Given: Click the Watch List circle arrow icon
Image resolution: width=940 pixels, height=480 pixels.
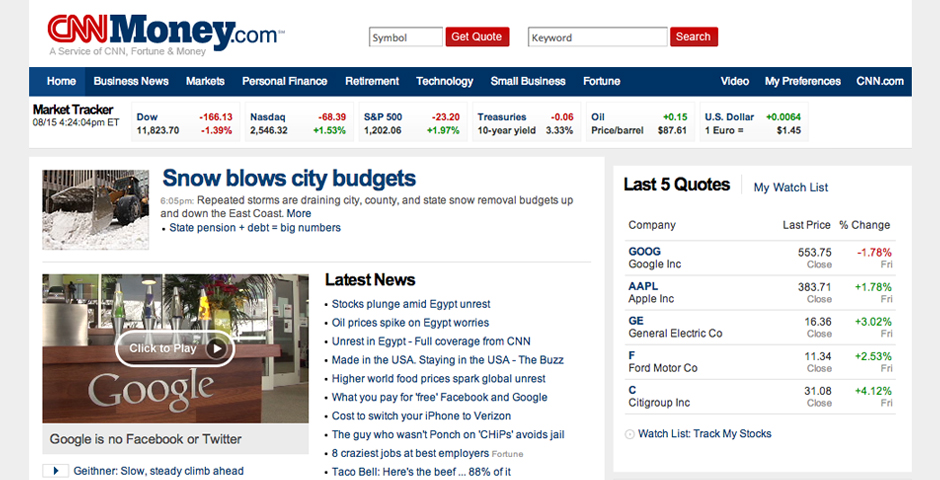Looking at the screenshot, I should click(629, 434).
